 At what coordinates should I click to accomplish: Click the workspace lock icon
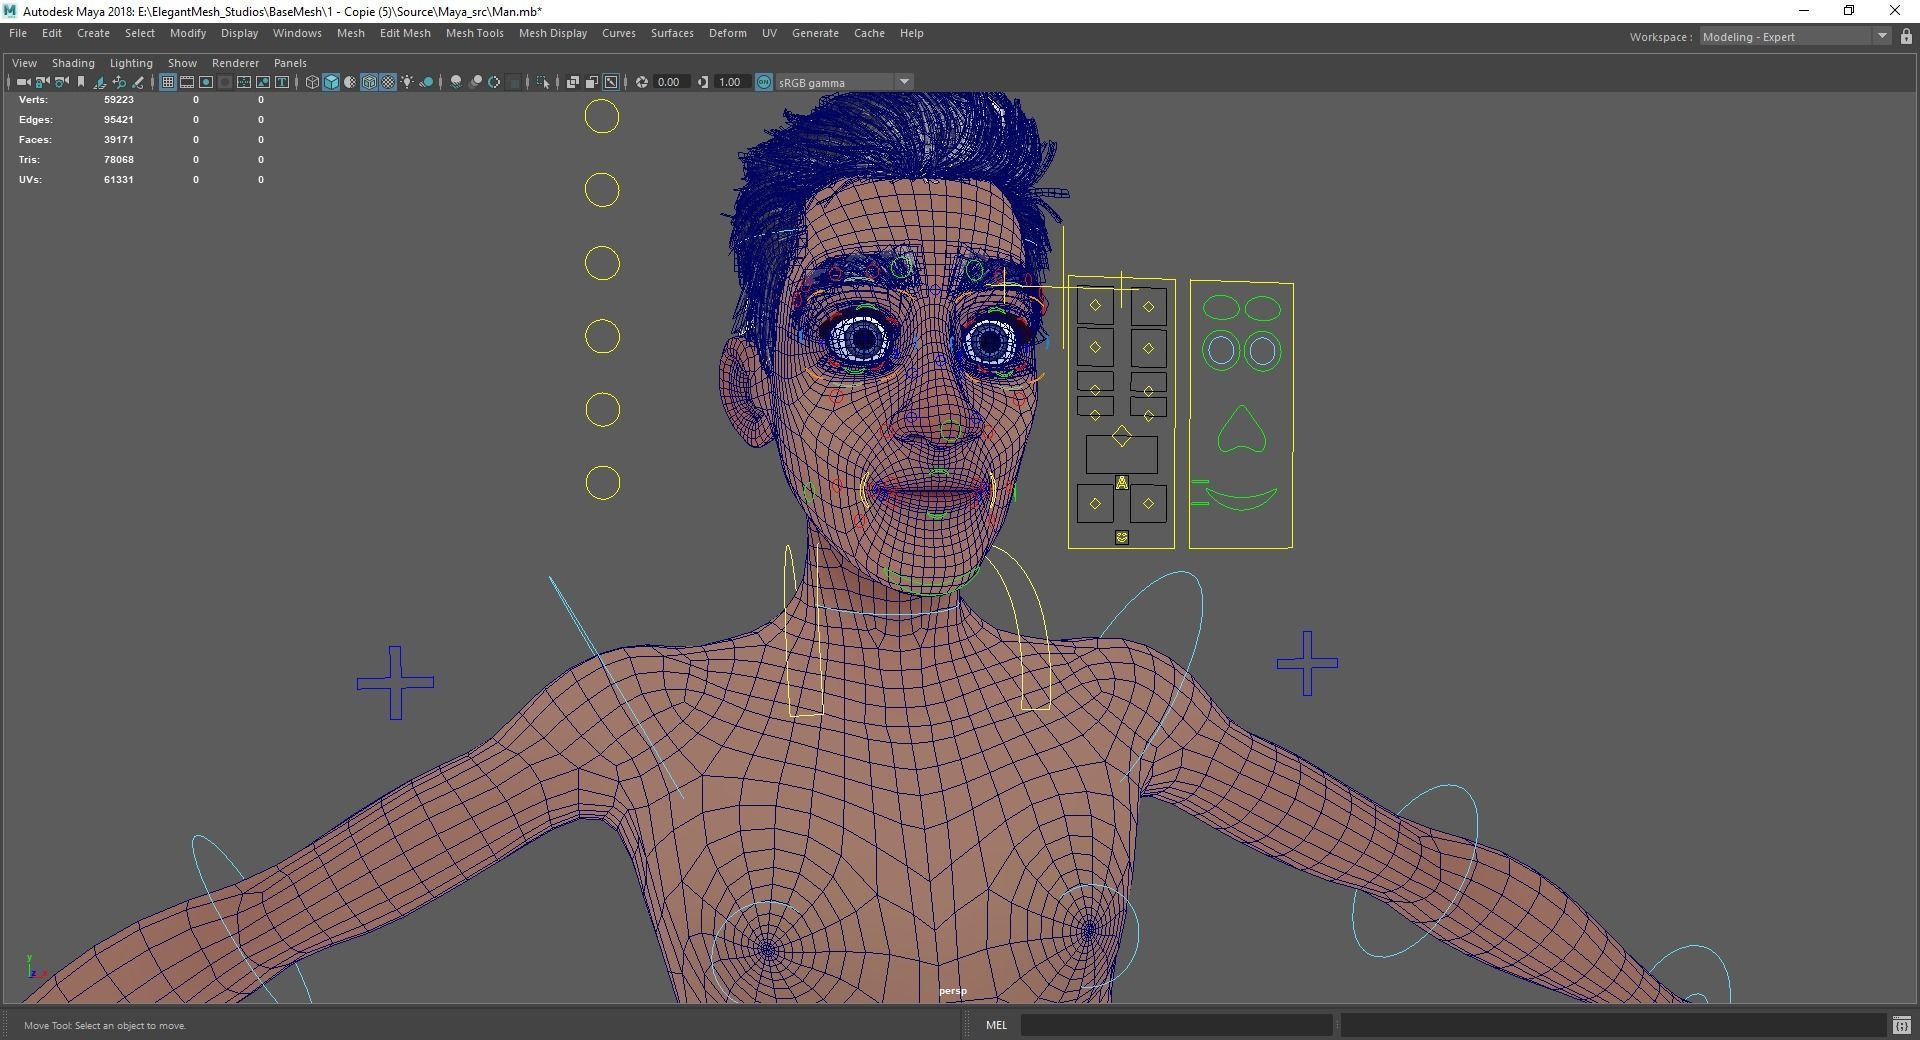point(1906,36)
